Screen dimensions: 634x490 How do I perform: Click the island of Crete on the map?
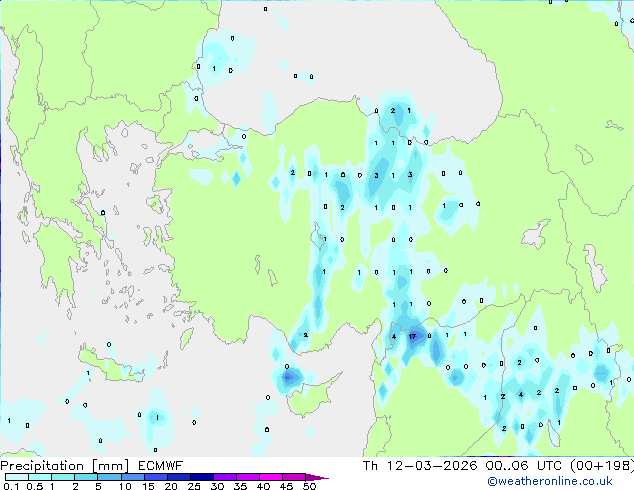(x=111, y=366)
